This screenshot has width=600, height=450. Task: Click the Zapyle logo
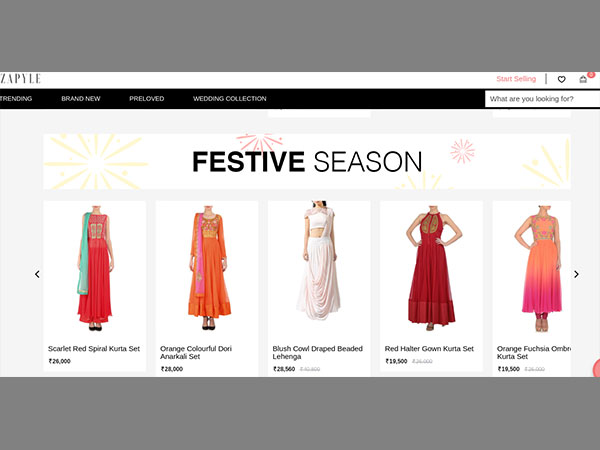(x=20, y=79)
